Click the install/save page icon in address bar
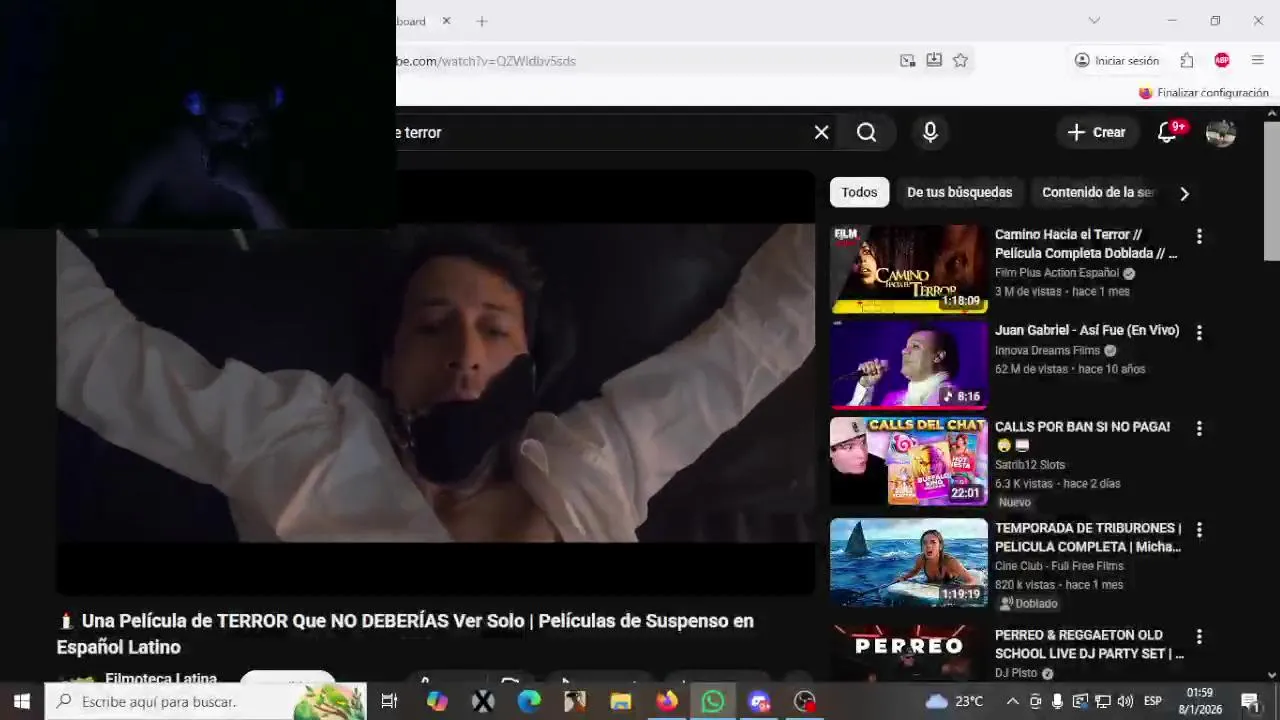 [x=934, y=61]
